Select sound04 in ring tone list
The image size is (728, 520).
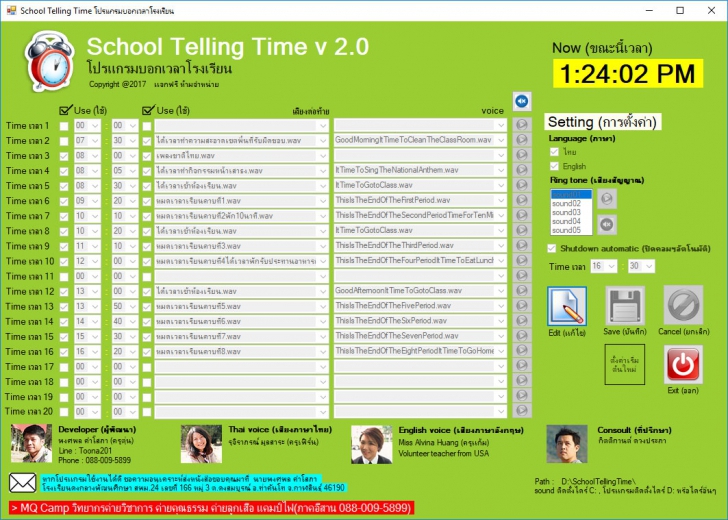pyautogui.click(x=571, y=221)
